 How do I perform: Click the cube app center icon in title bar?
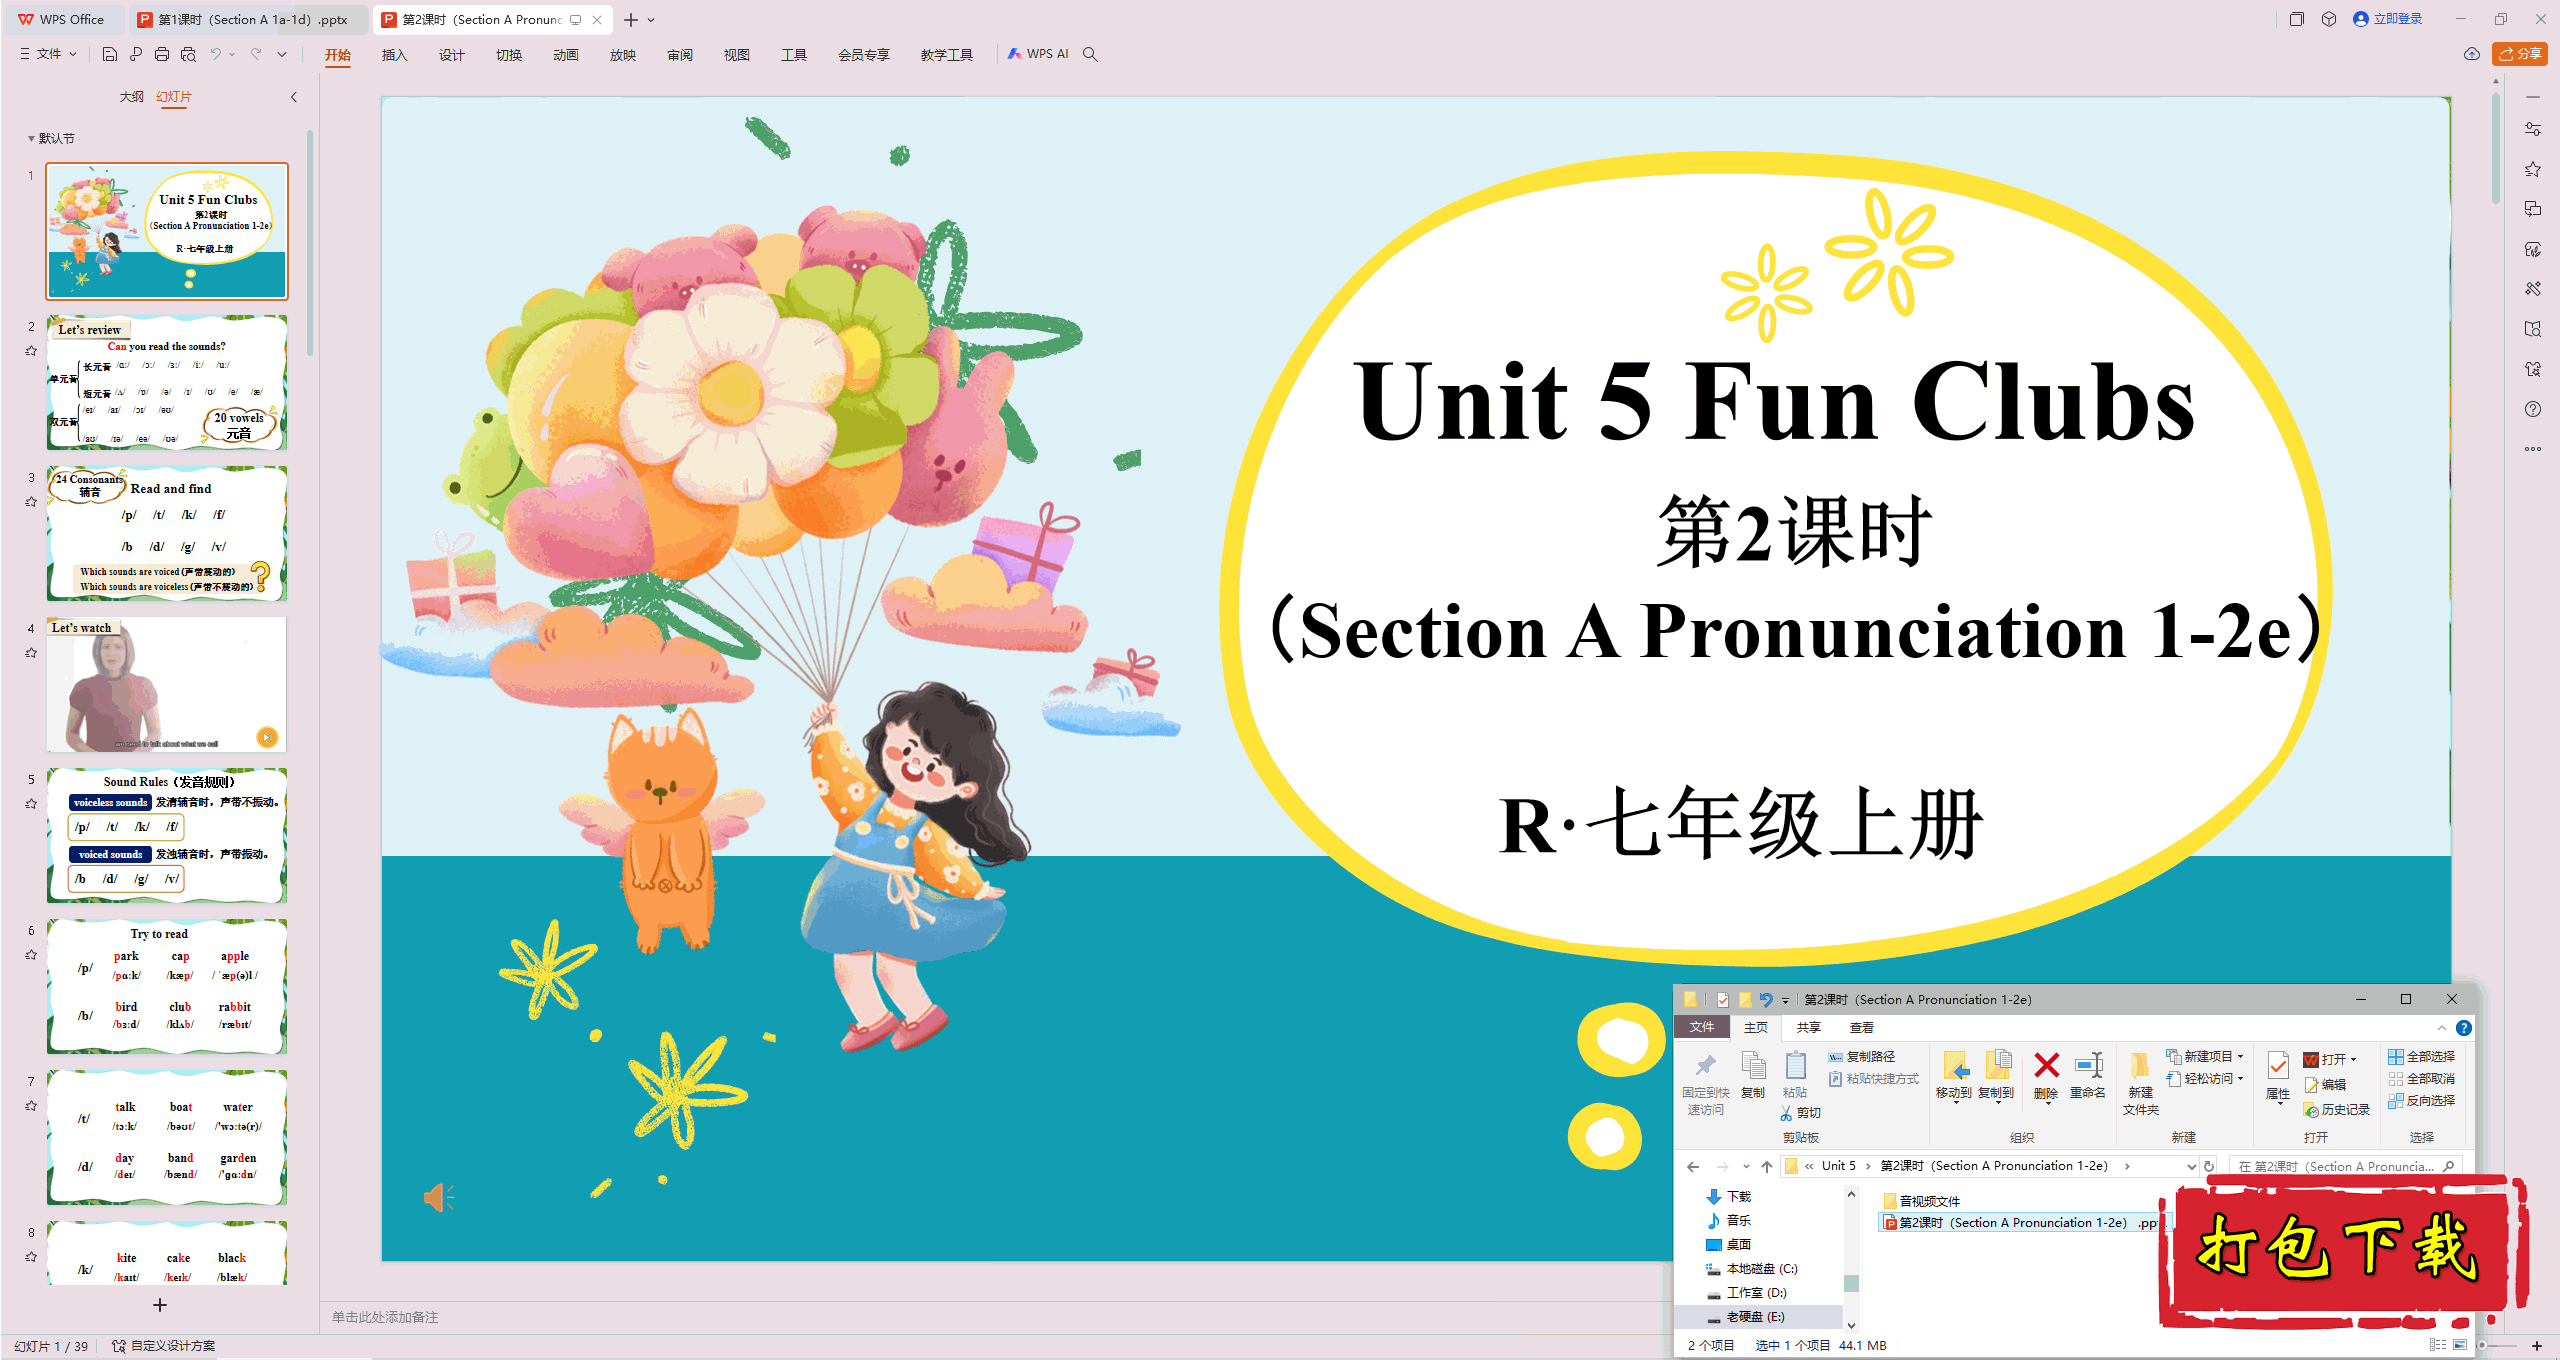(x=2329, y=19)
